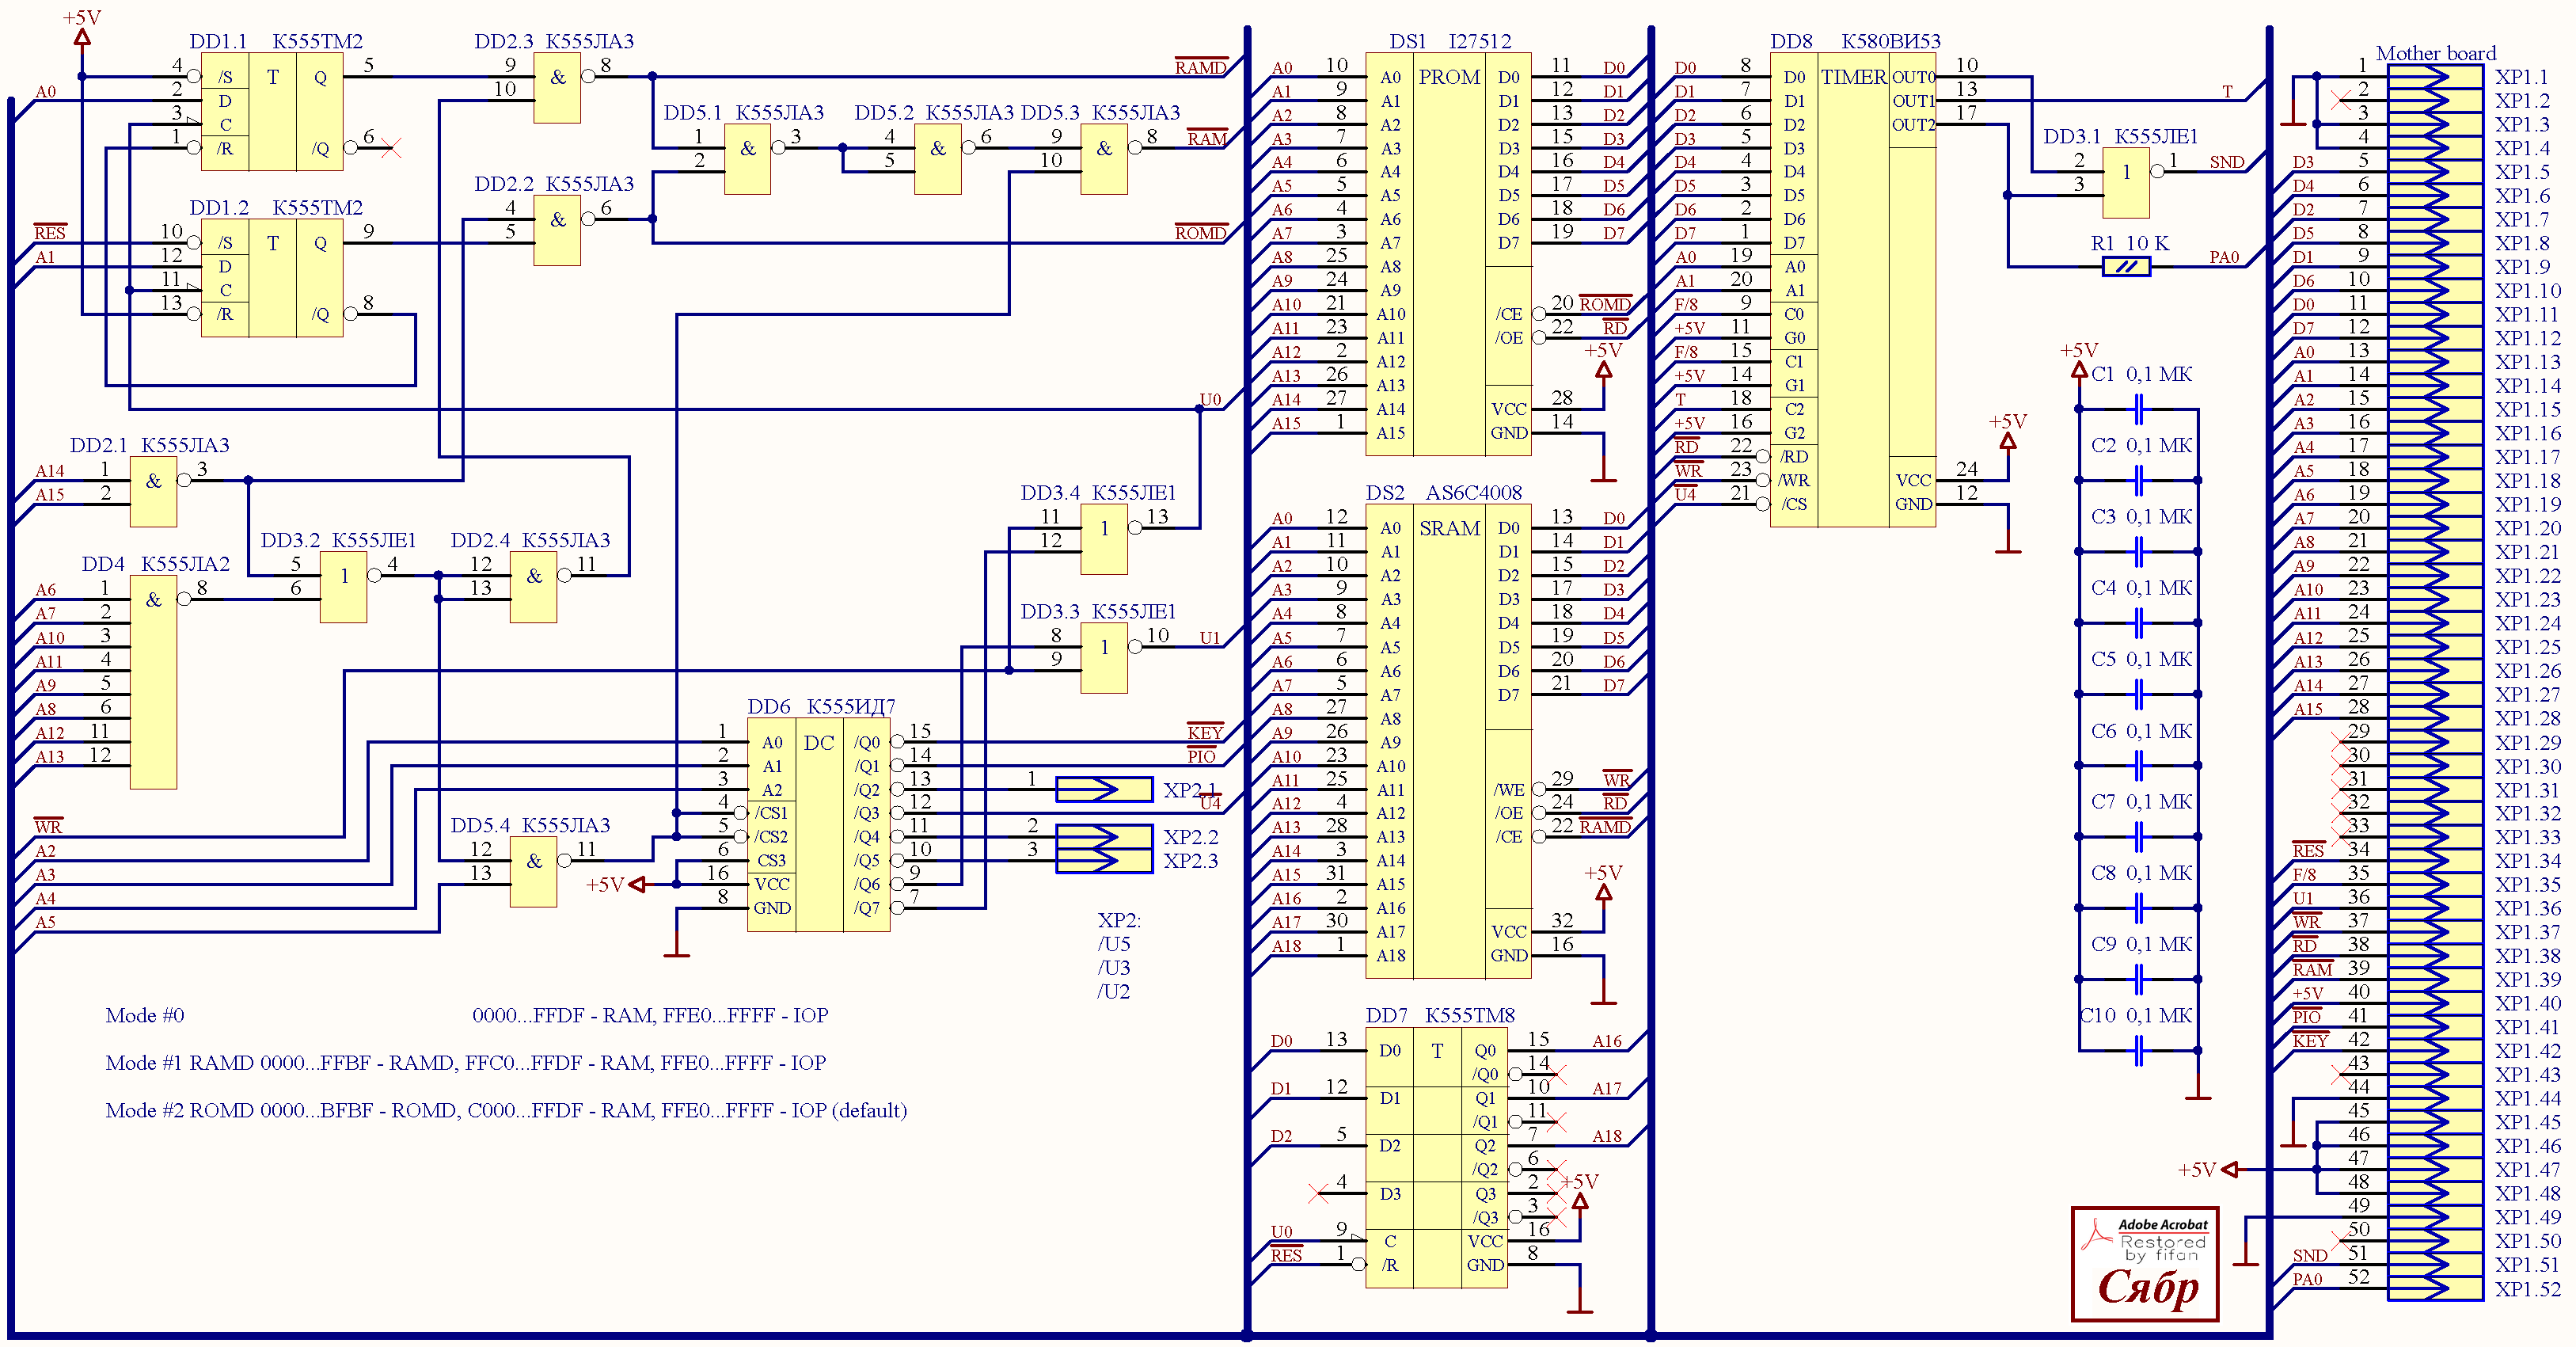This screenshot has width=2576, height=1347.
Task: Click the DD2.1 NAND gate symbol
Action: [153, 491]
